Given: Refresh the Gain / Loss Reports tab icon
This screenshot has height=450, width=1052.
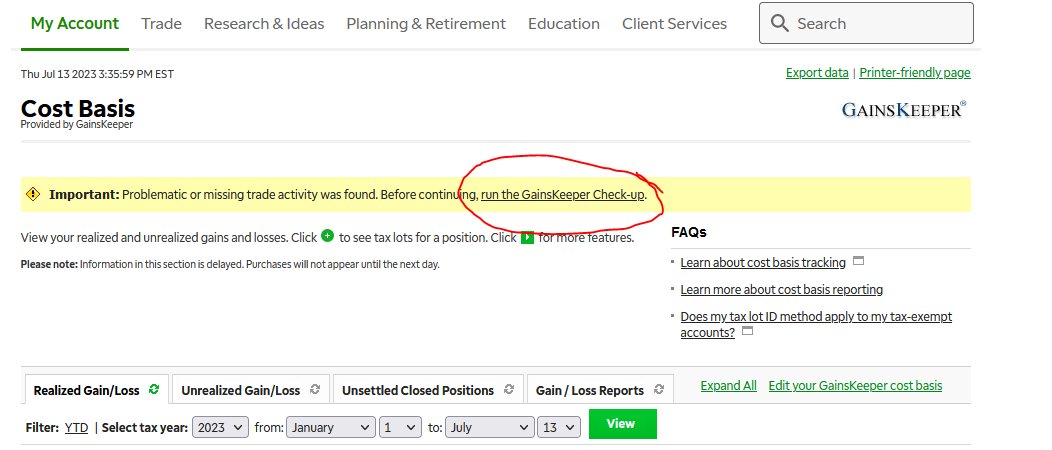Looking at the screenshot, I should [x=659, y=389].
